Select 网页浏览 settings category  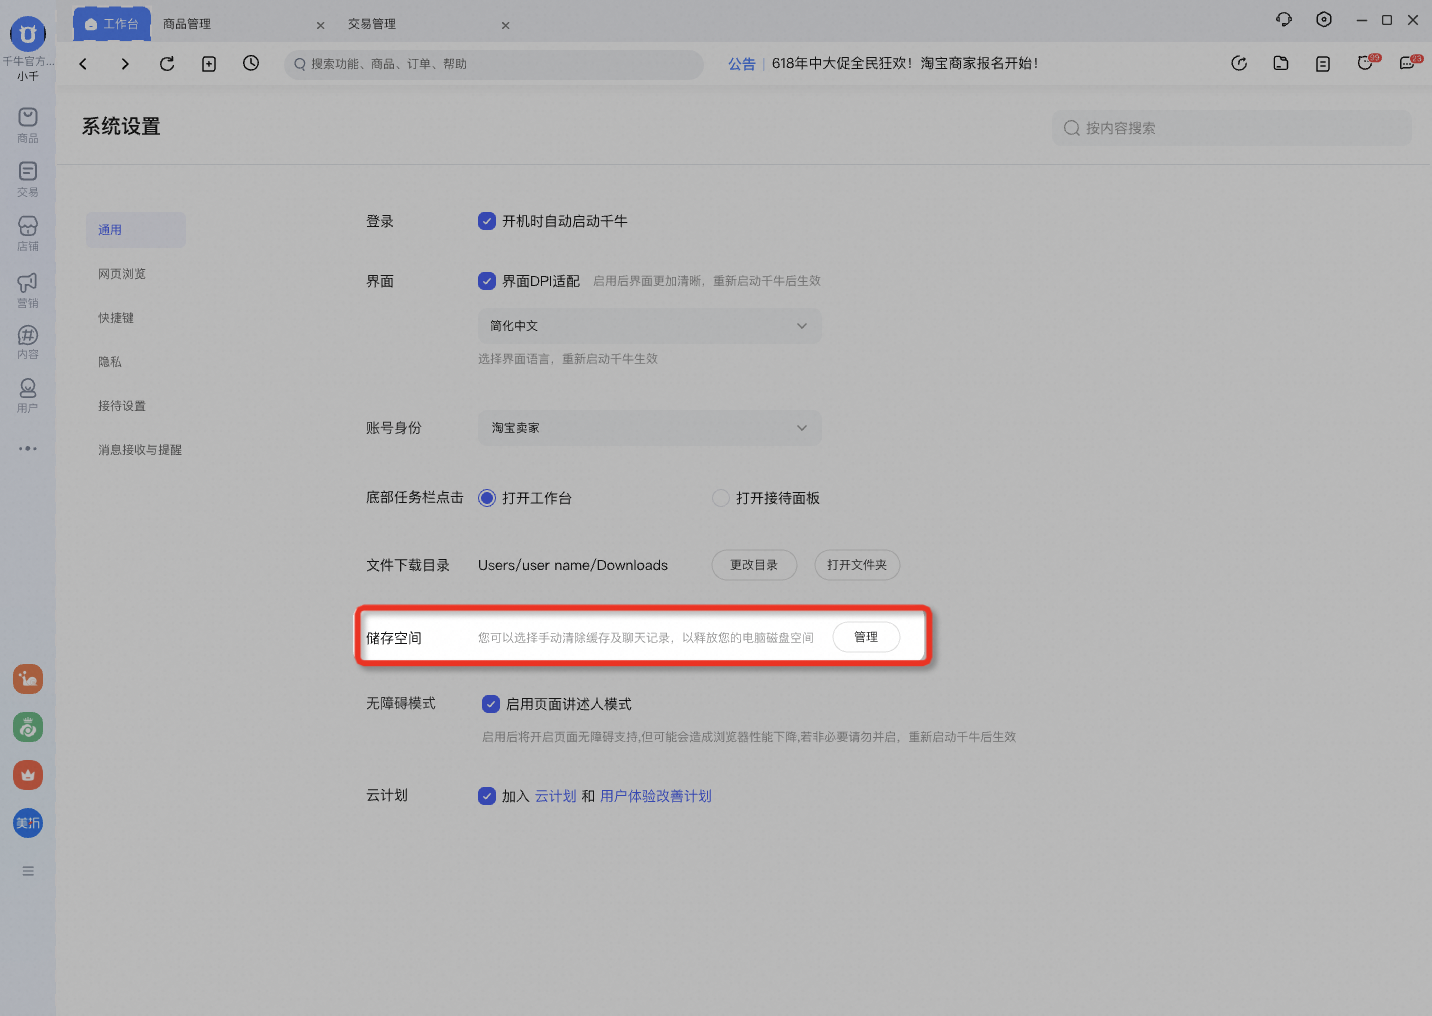122,274
